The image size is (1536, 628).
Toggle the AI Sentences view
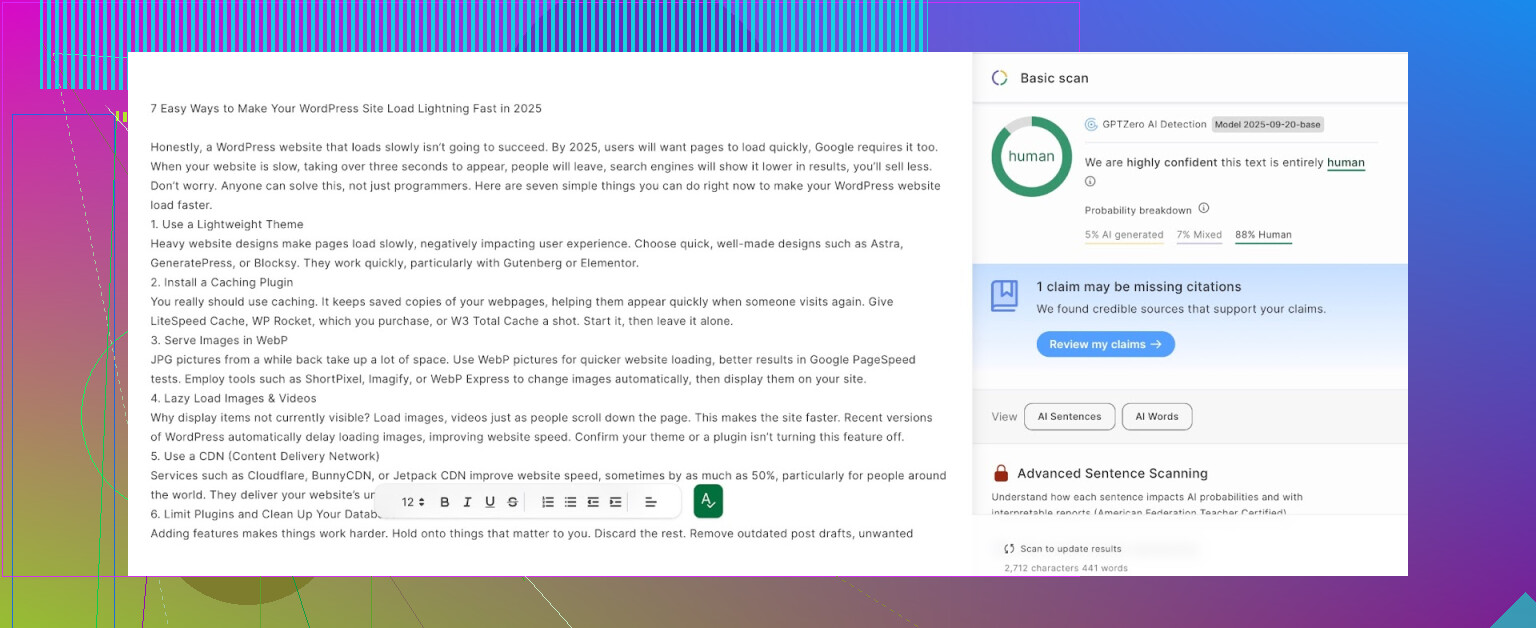1069,417
